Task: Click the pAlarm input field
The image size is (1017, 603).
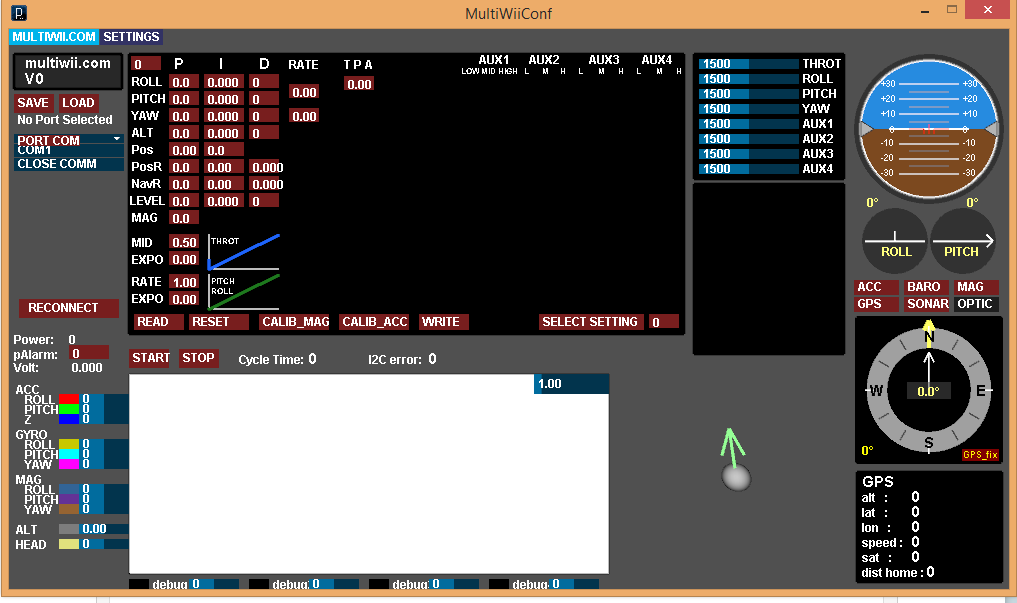Action: click(x=90, y=352)
